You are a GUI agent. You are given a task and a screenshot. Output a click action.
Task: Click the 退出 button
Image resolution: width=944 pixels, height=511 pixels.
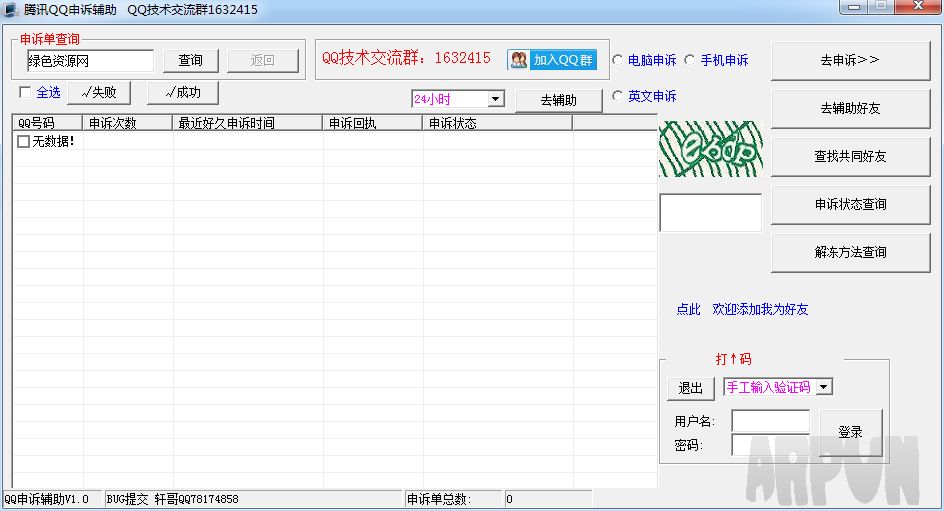pyautogui.click(x=691, y=388)
